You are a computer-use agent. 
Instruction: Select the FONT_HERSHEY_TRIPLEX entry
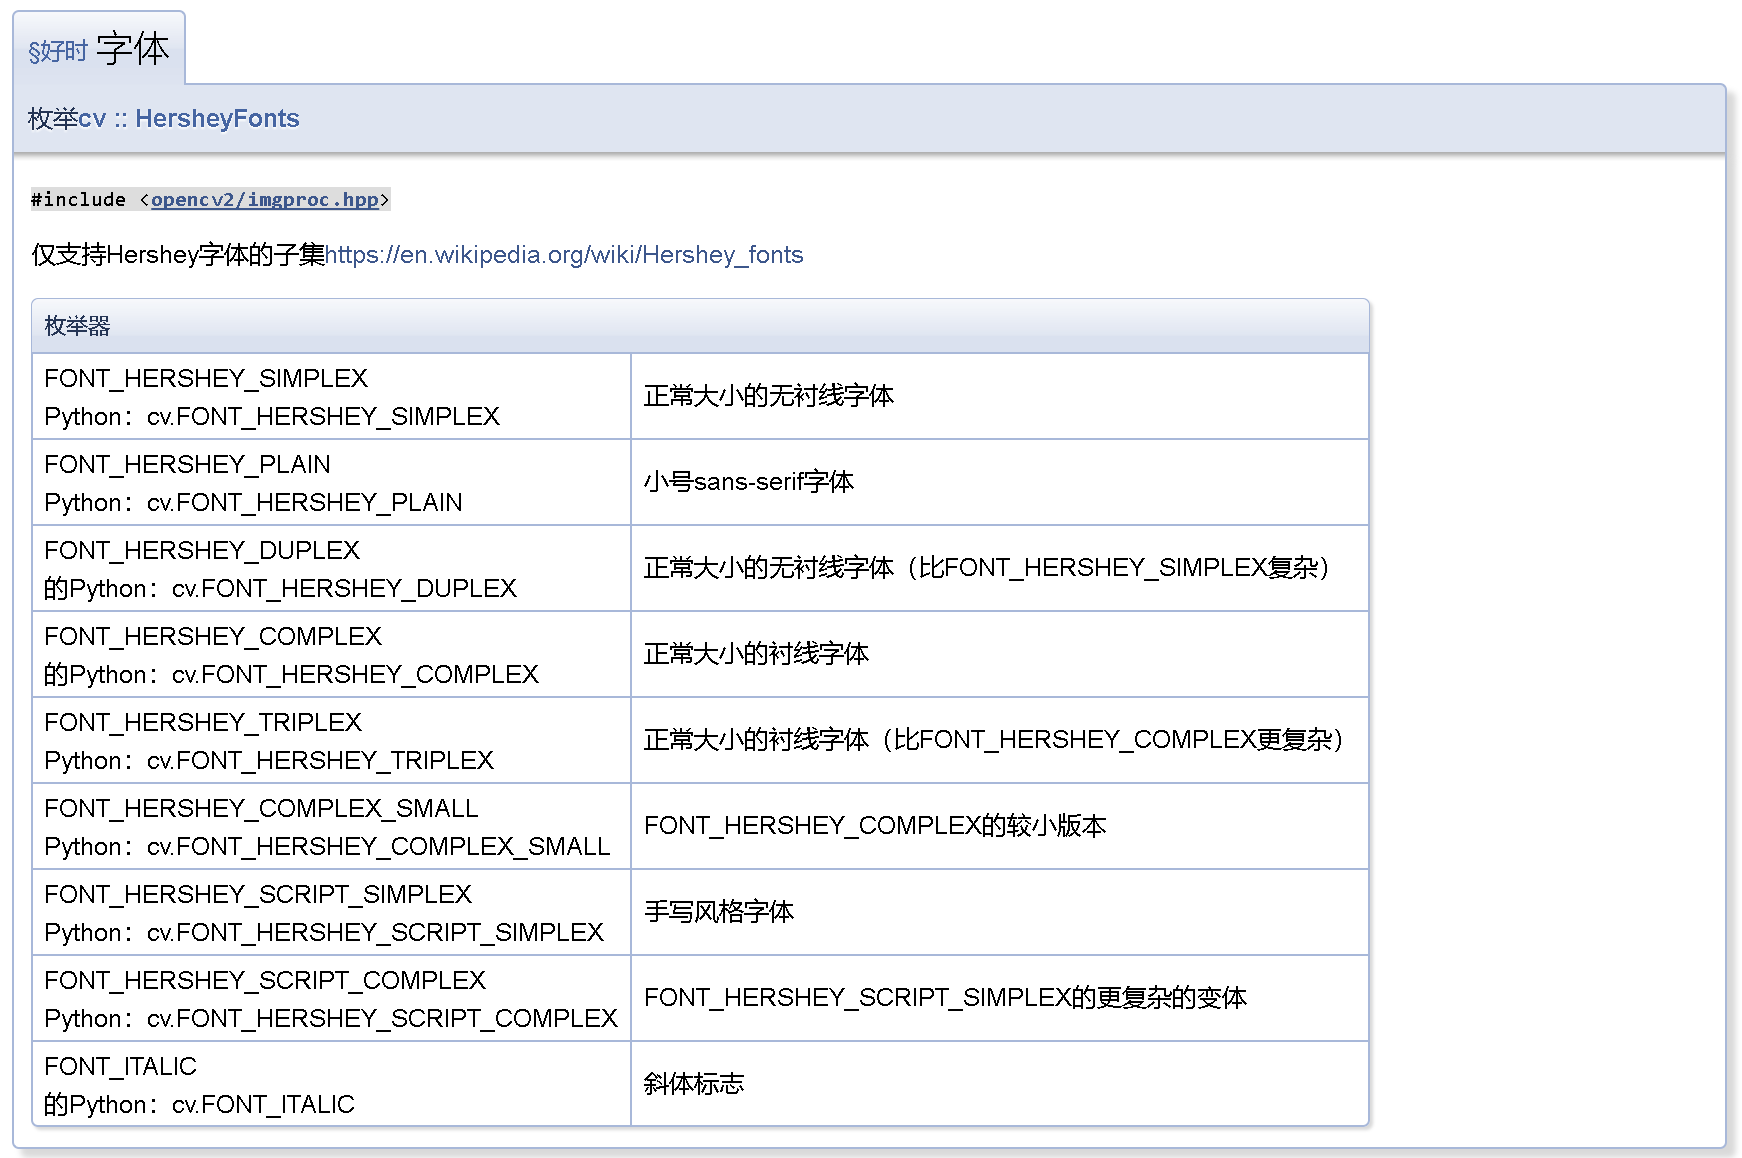[x=203, y=722]
